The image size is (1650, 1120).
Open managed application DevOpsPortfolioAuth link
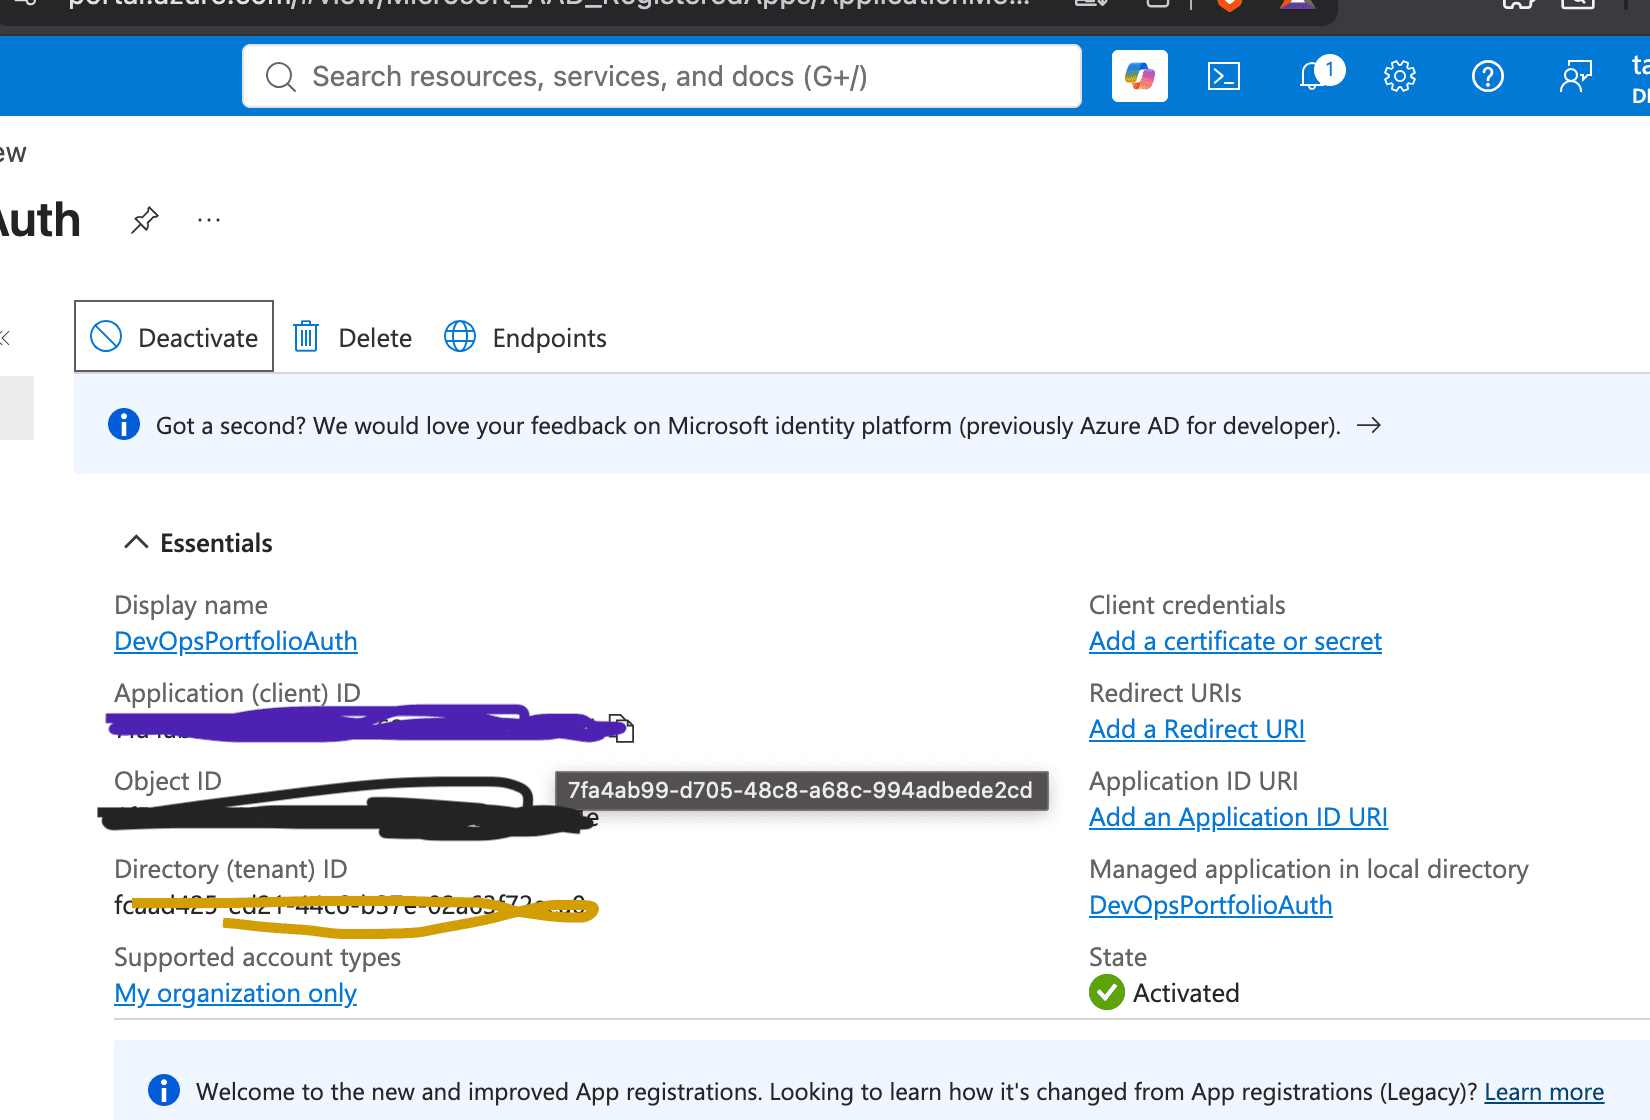click(1211, 905)
